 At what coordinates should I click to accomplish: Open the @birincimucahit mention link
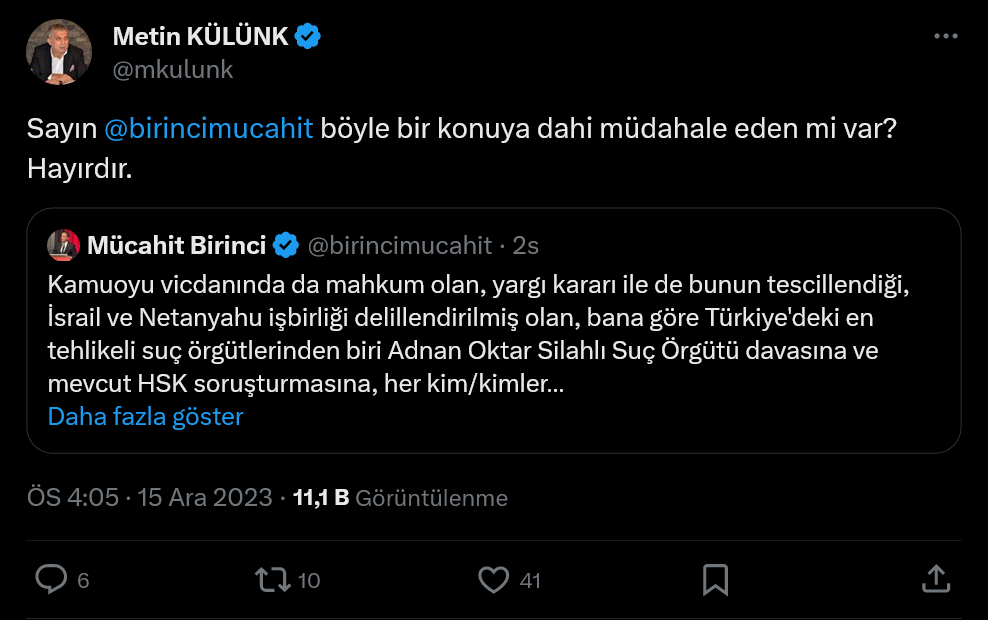[209, 129]
